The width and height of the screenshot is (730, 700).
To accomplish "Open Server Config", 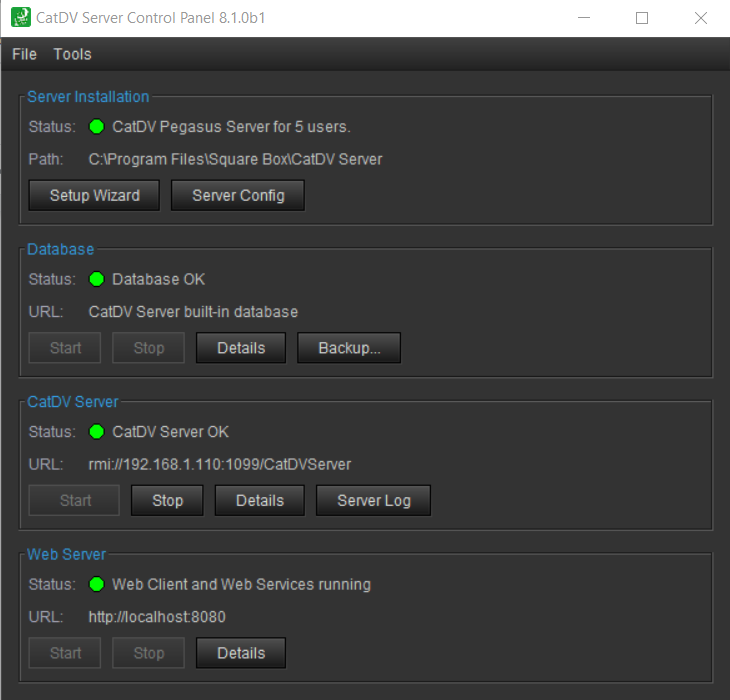I will coord(238,195).
